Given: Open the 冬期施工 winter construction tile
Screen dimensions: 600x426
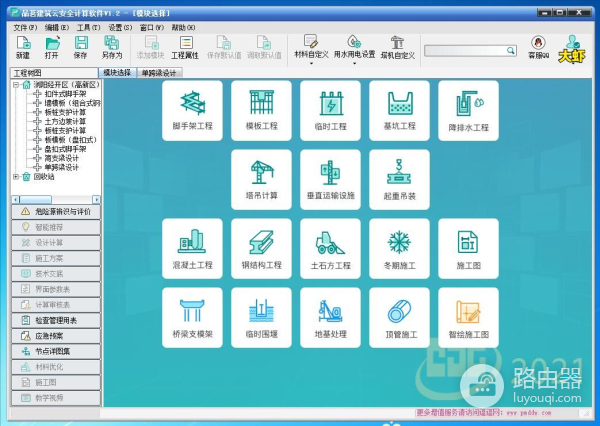Looking at the screenshot, I should pos(399,249).
